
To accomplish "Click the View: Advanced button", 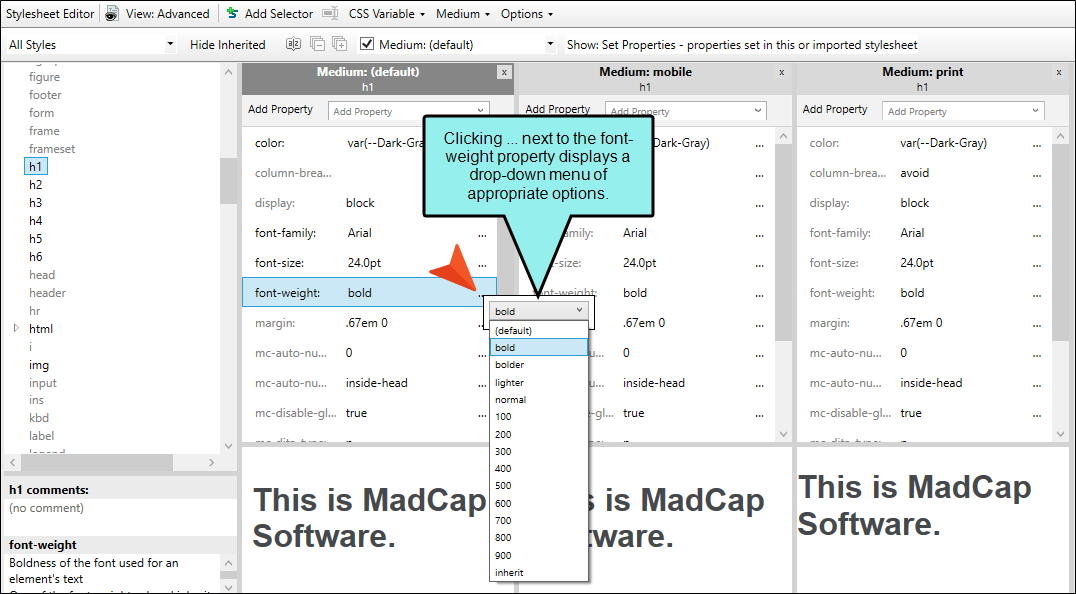I will click(x=158, y=14).
